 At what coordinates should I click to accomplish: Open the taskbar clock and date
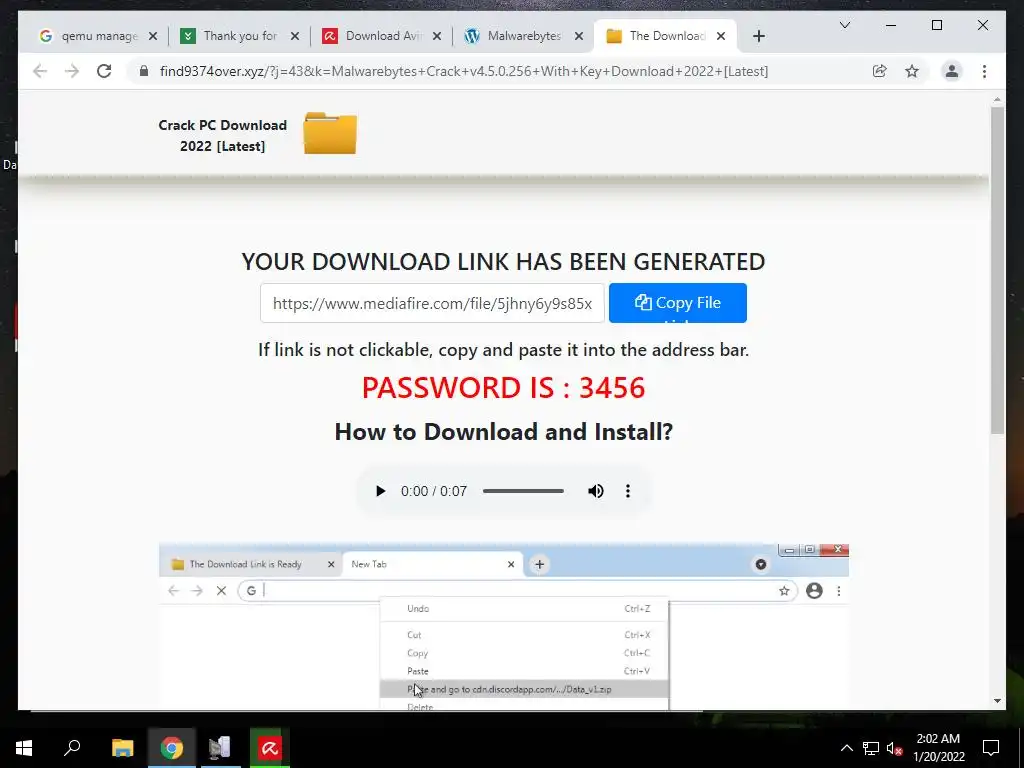pos(938,748)
